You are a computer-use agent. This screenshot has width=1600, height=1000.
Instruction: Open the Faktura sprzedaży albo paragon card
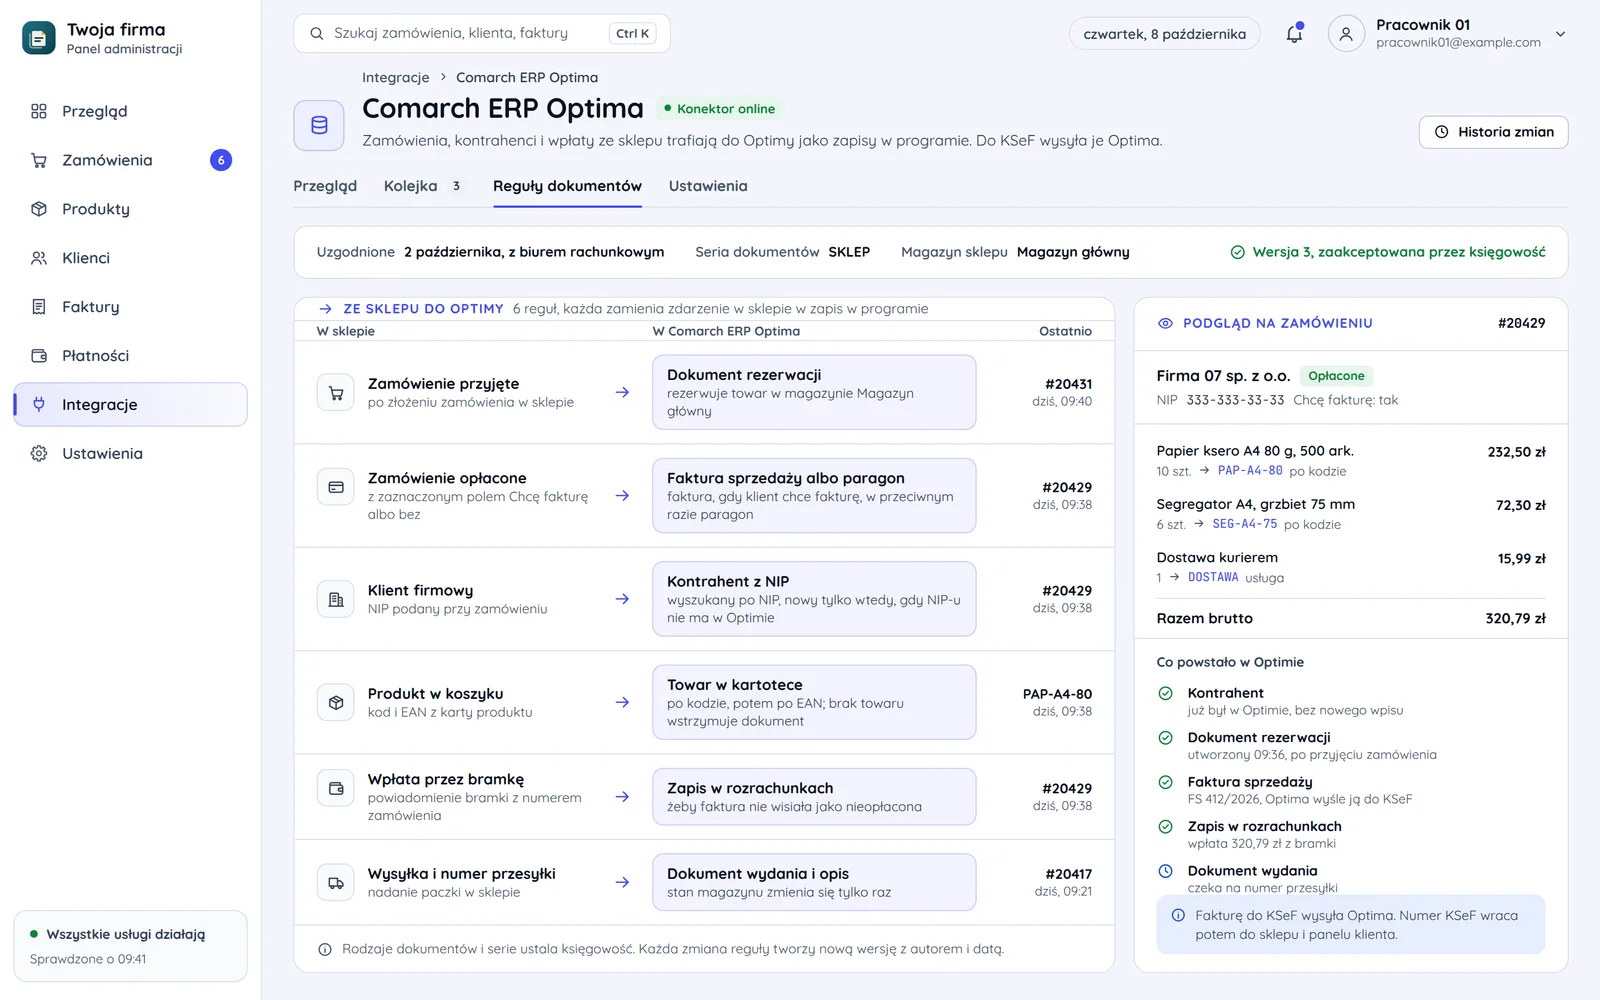coord(814,496)
